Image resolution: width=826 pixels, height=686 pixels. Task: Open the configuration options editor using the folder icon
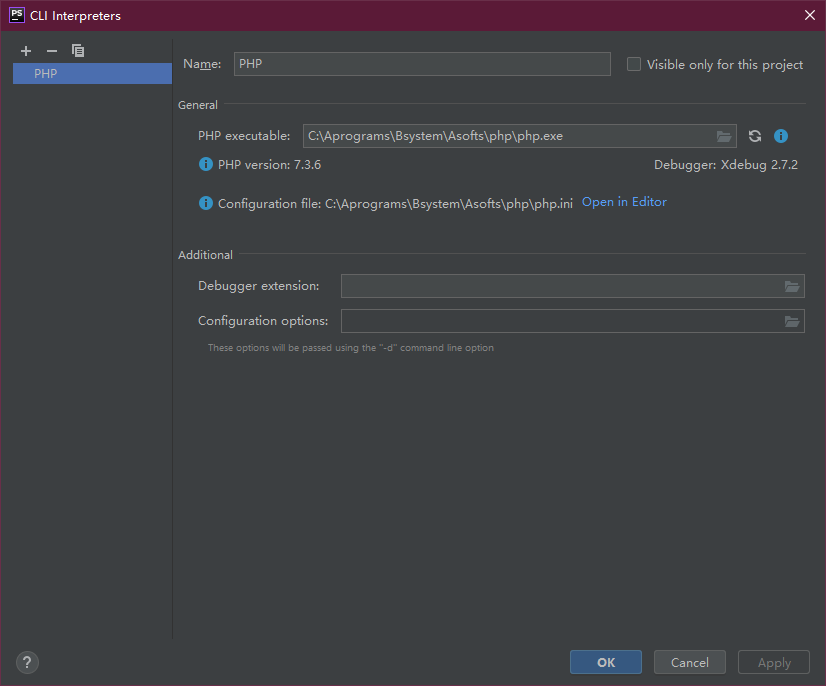(x=792, y=321)
